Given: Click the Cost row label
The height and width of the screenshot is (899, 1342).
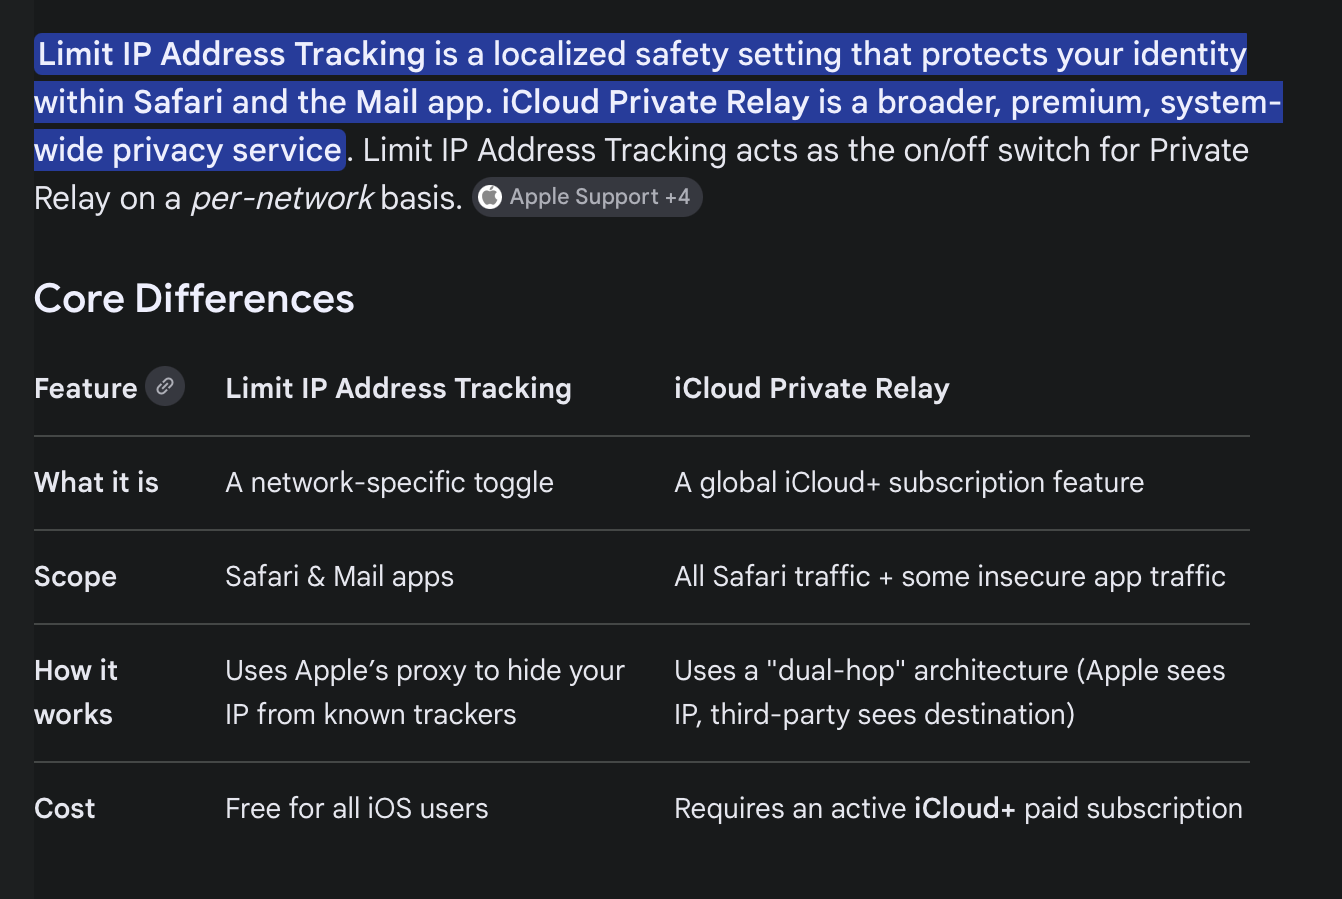Looking at the screenshot, I should 64,808.
